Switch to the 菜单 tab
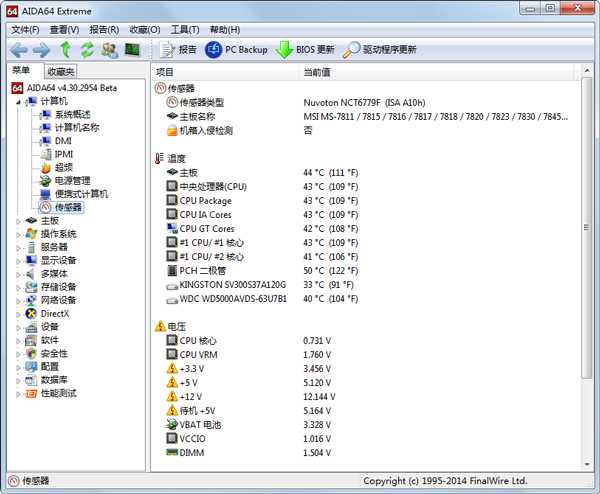 click(21, 70)
